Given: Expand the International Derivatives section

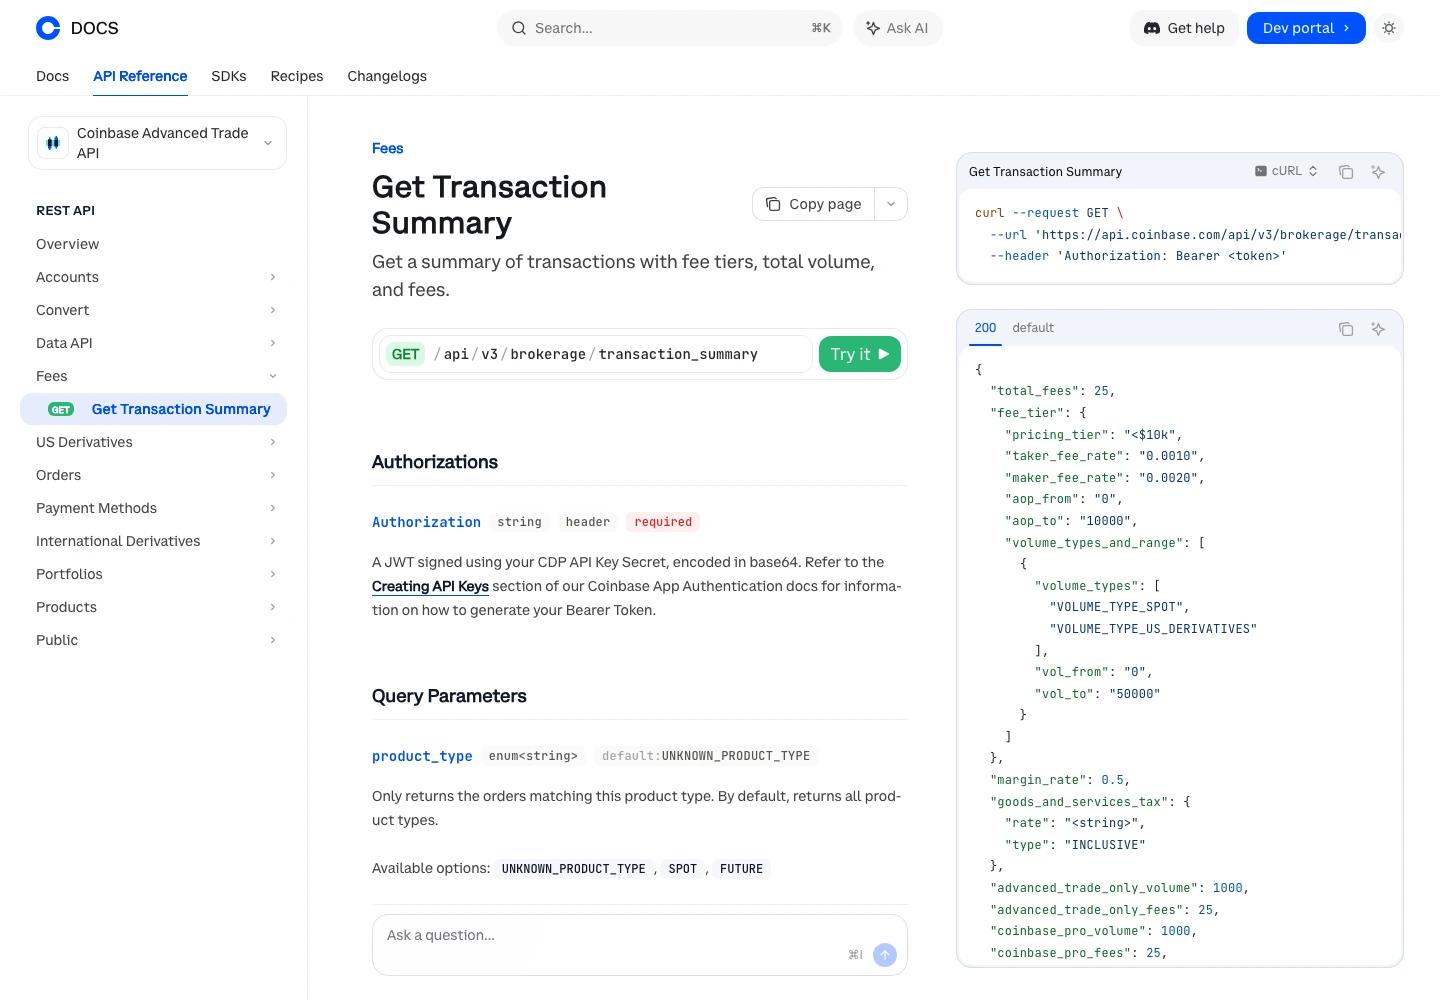Looking at the screenshot, I should coord(157,541).
